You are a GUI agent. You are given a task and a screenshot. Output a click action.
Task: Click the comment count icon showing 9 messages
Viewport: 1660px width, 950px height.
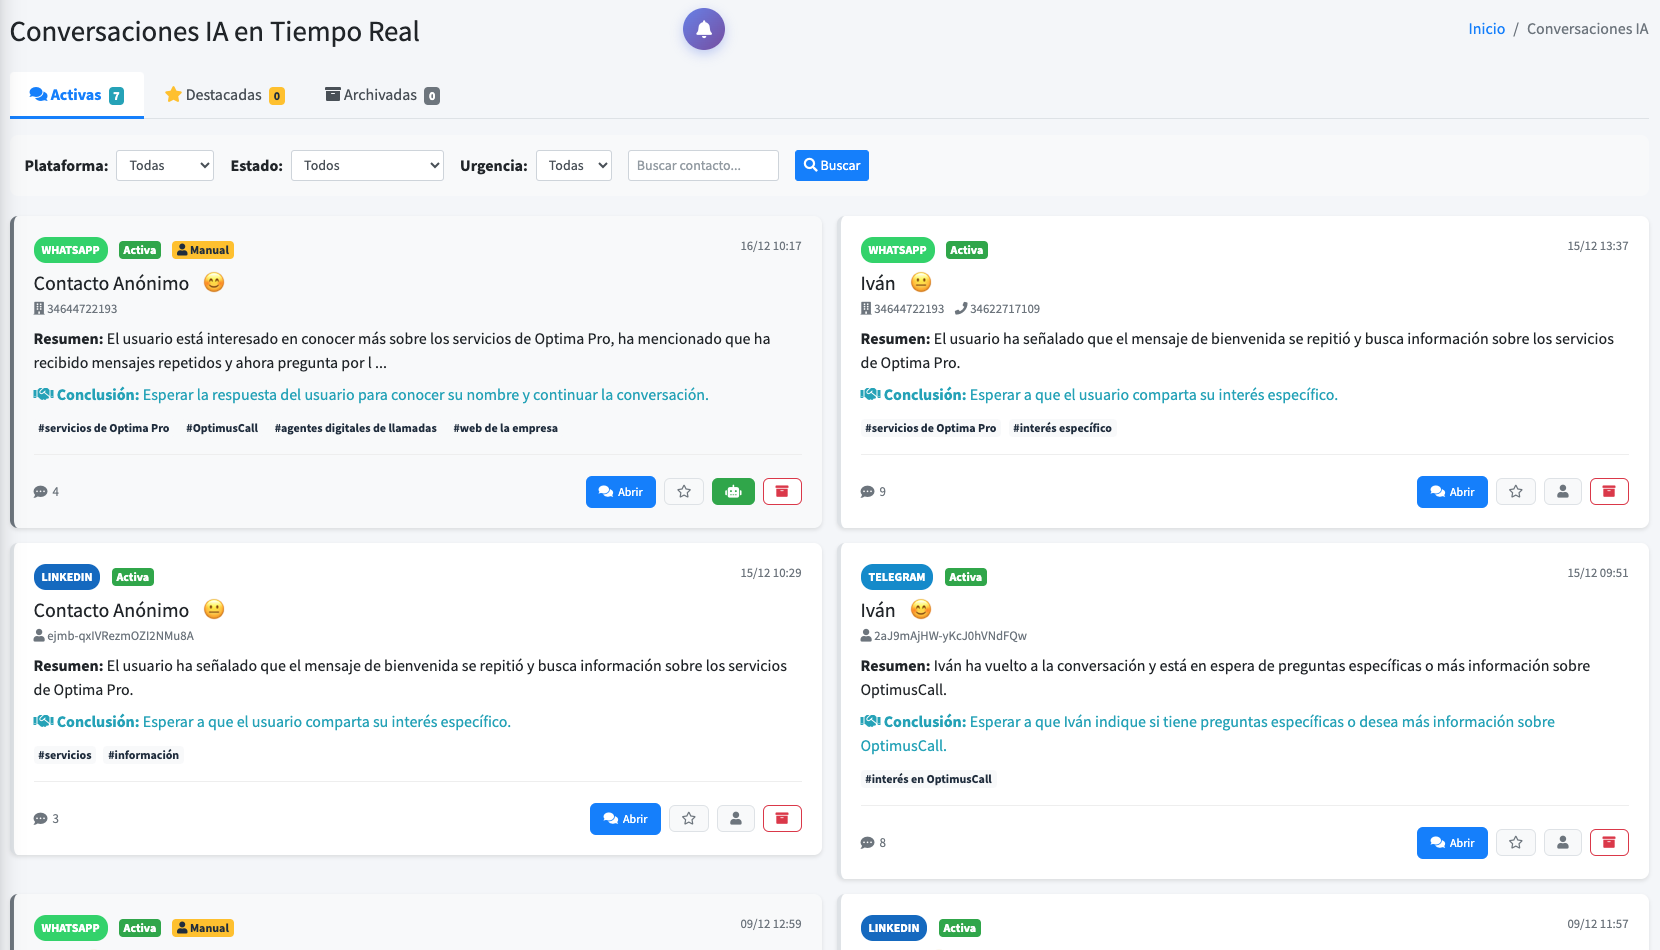868,491
